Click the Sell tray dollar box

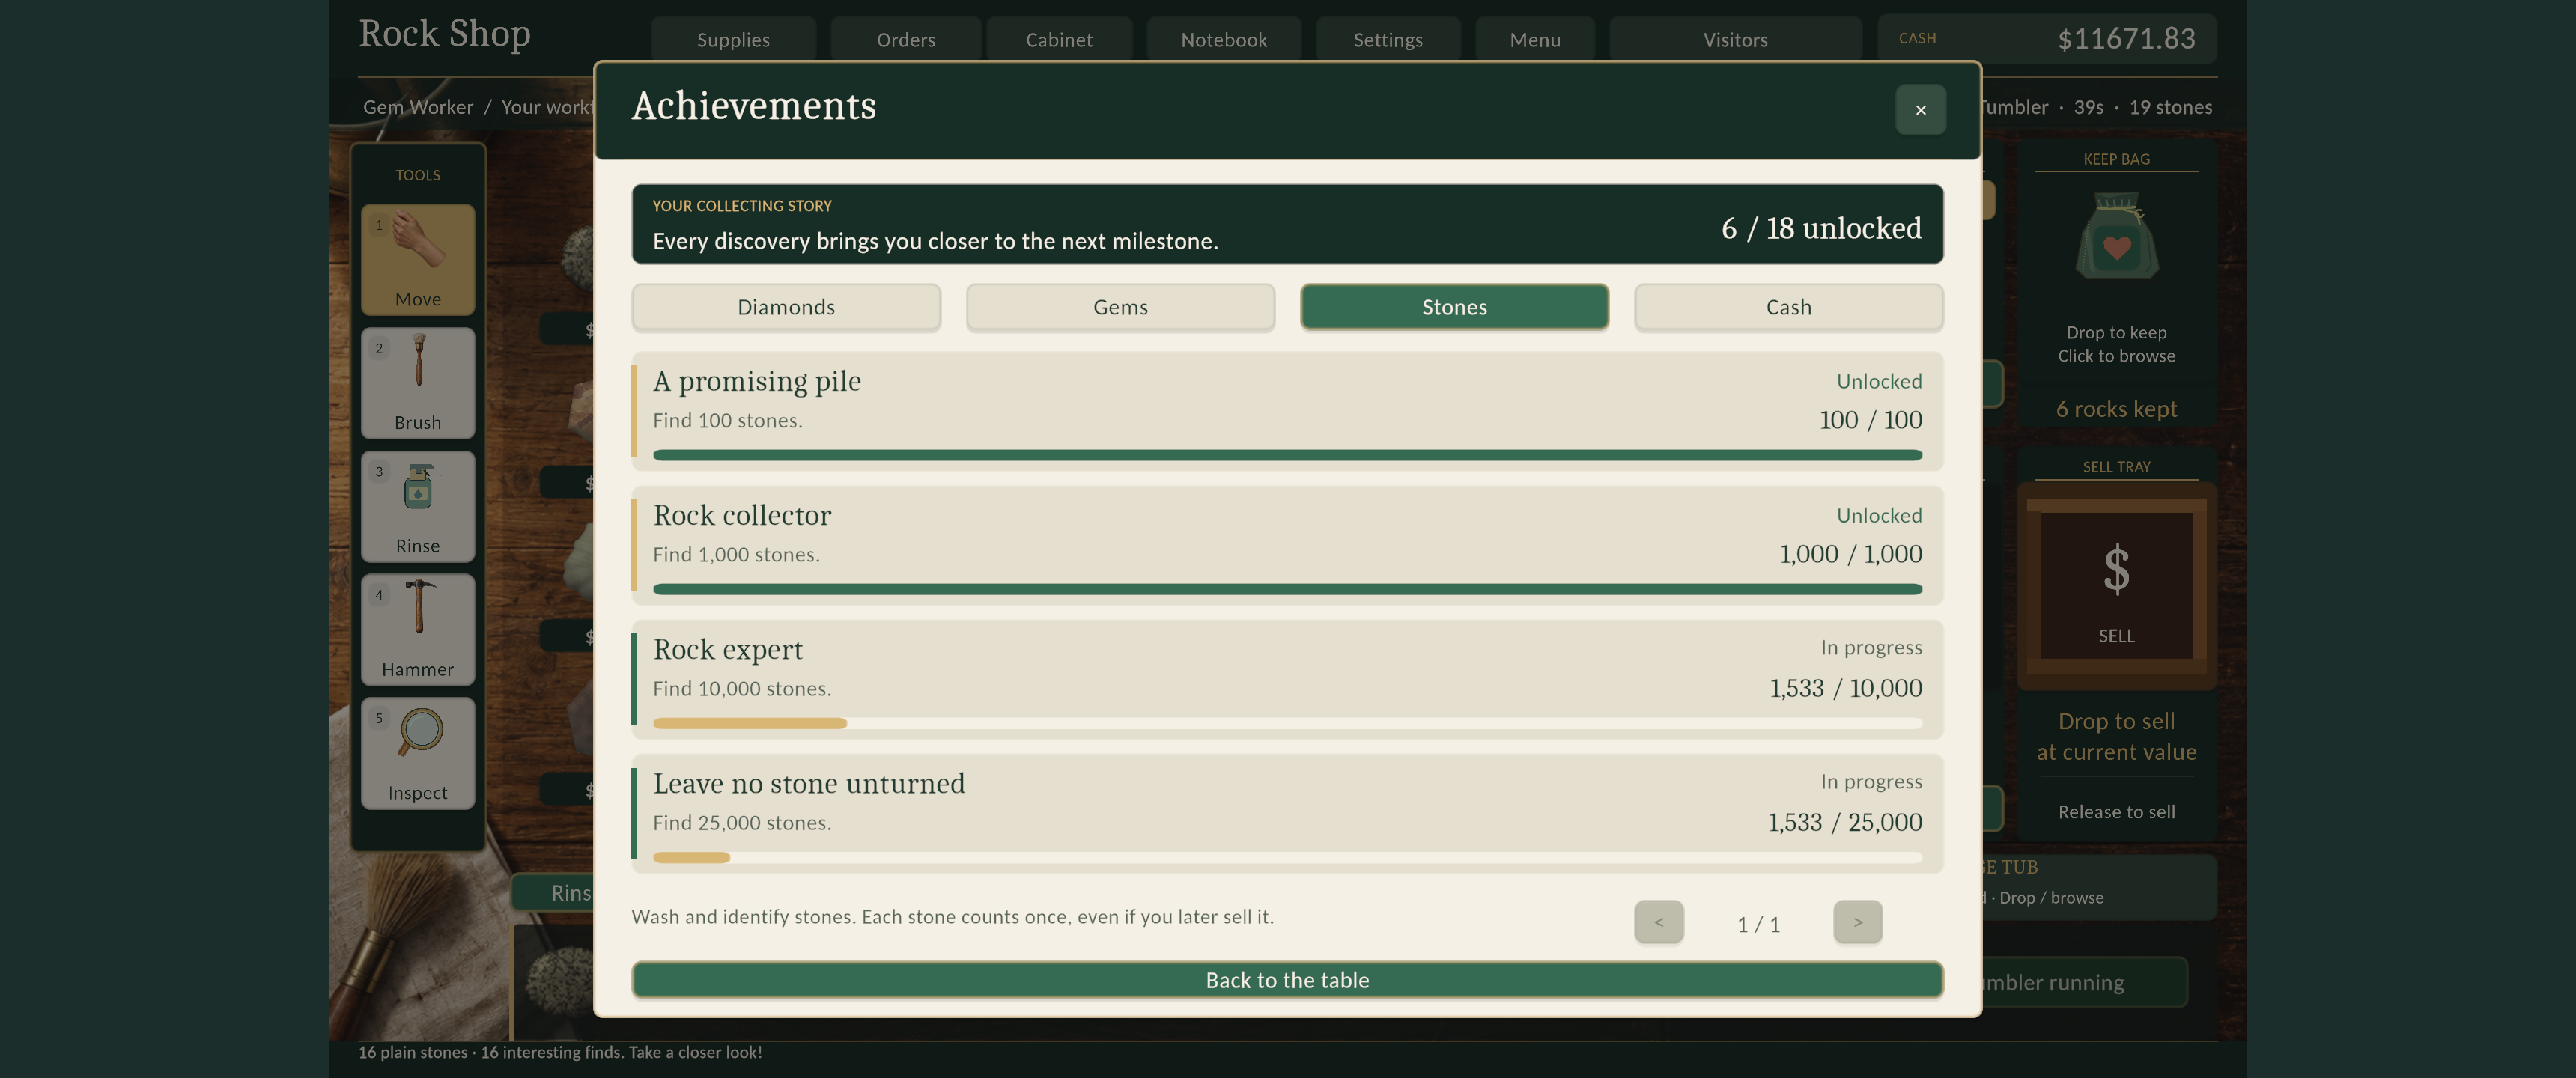2116,586
